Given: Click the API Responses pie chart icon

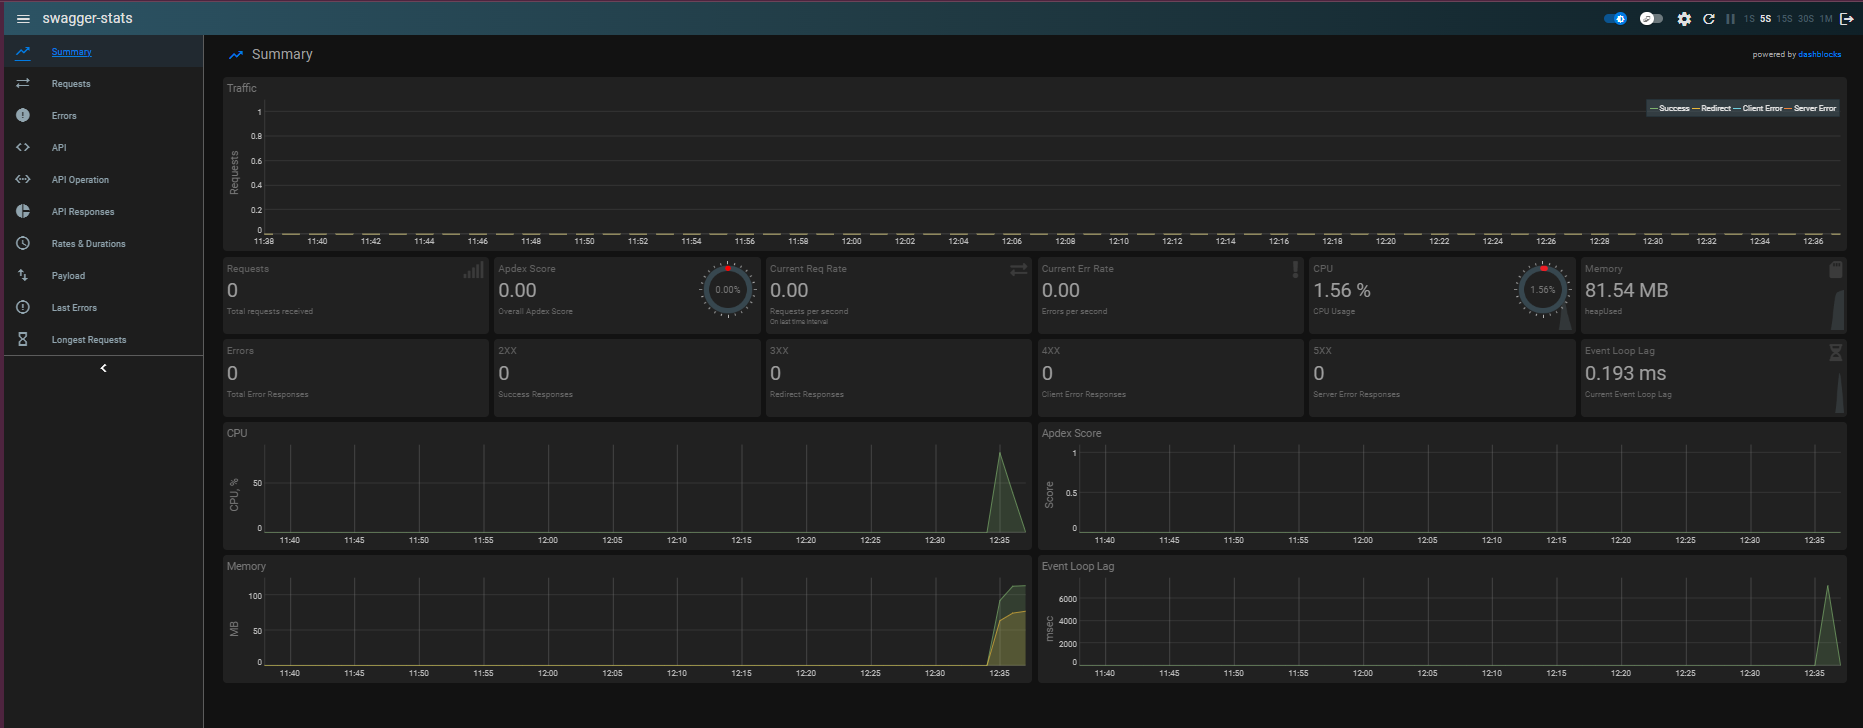Looking at the screenshot, I should tap(23, 211).
